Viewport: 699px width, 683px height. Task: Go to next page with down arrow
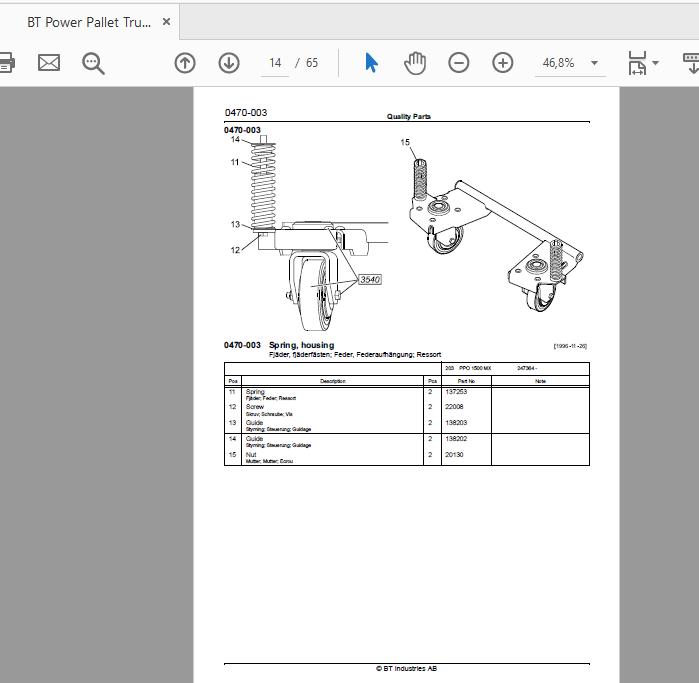(229, 63)
